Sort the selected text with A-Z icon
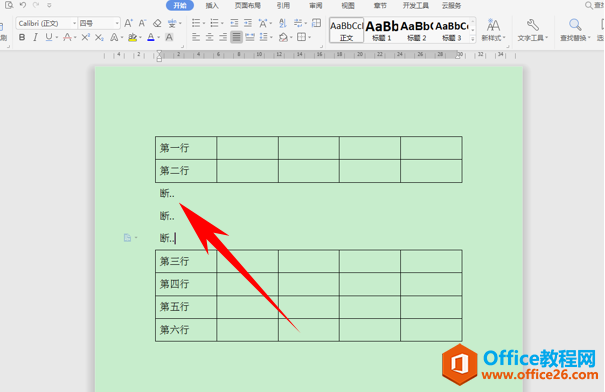The height and width of the screenshot is (392, 605). 283,23
